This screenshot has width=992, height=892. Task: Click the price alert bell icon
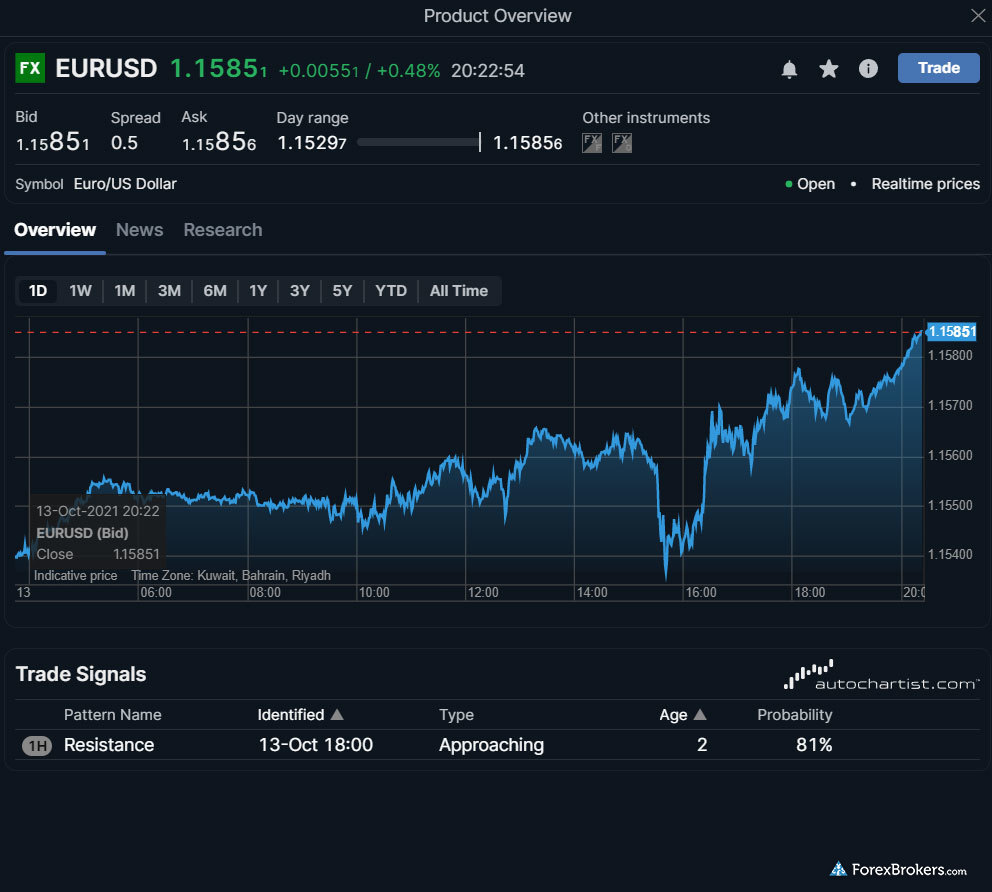point(789,69)
